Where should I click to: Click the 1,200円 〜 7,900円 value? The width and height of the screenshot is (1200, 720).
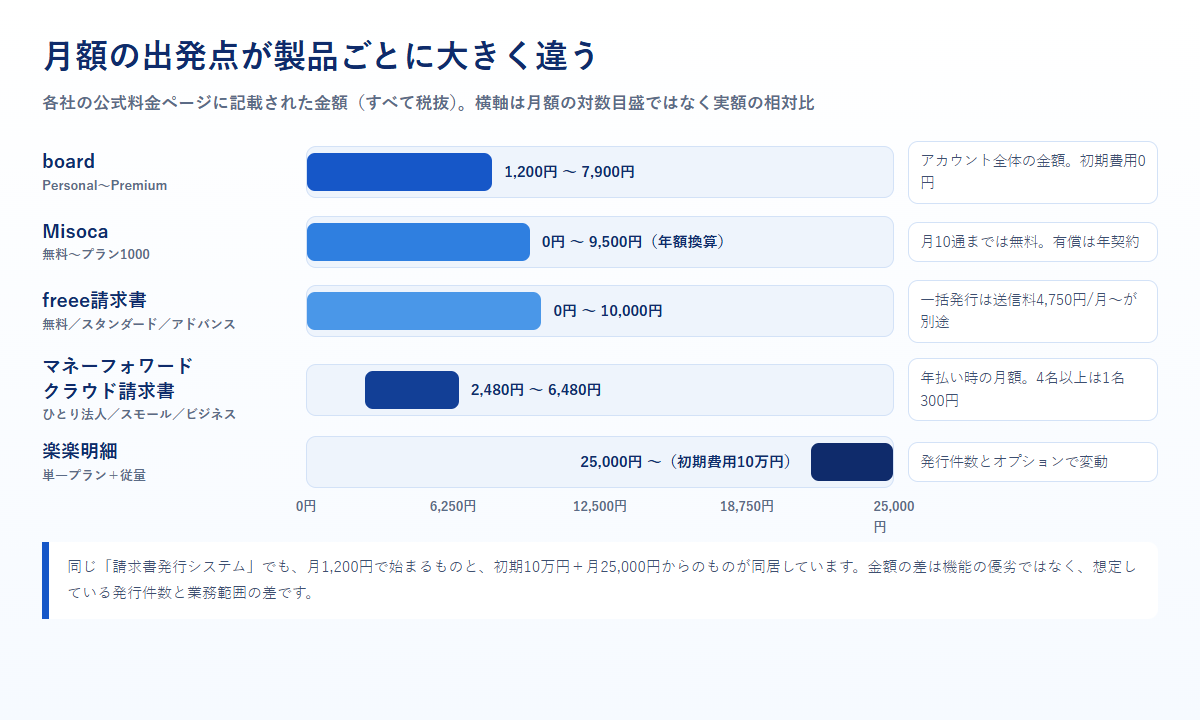569,172
